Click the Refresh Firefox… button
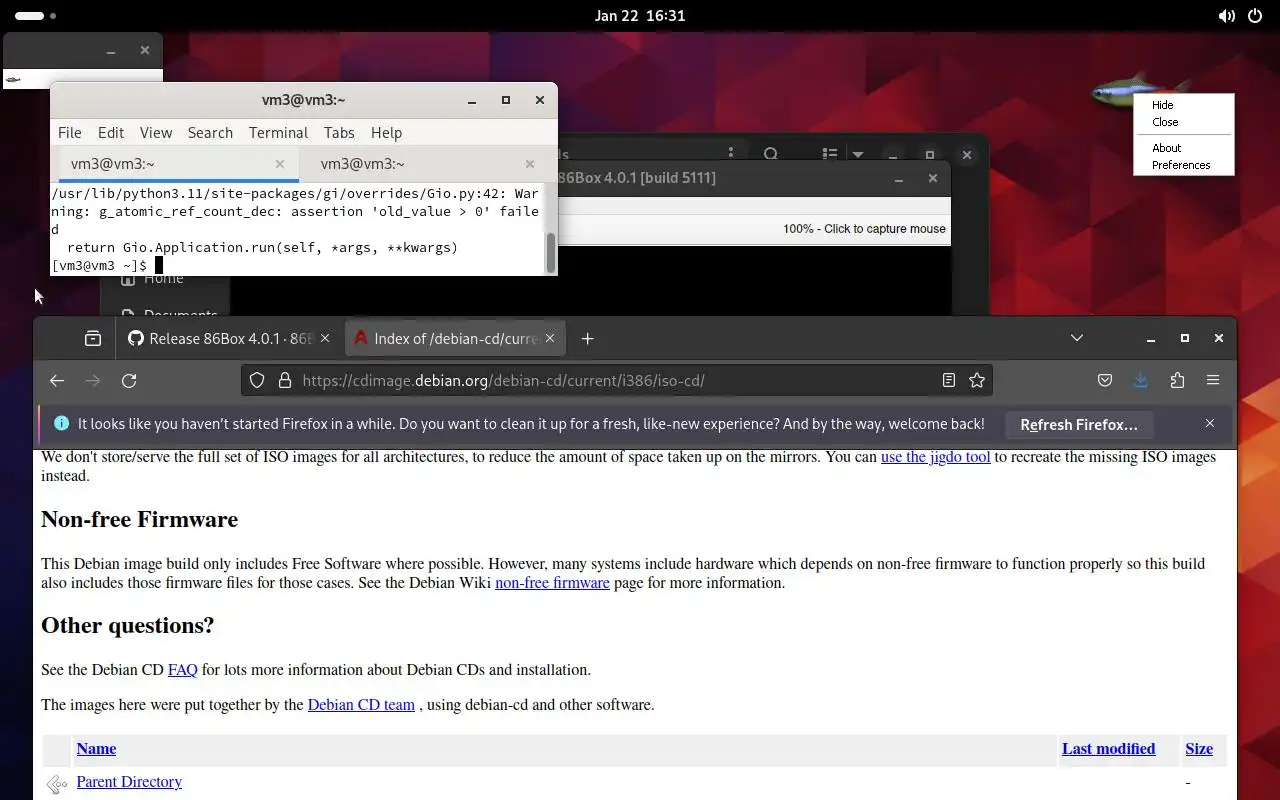This screenshot has height=800, width=1280. (x=1079, y=424)
